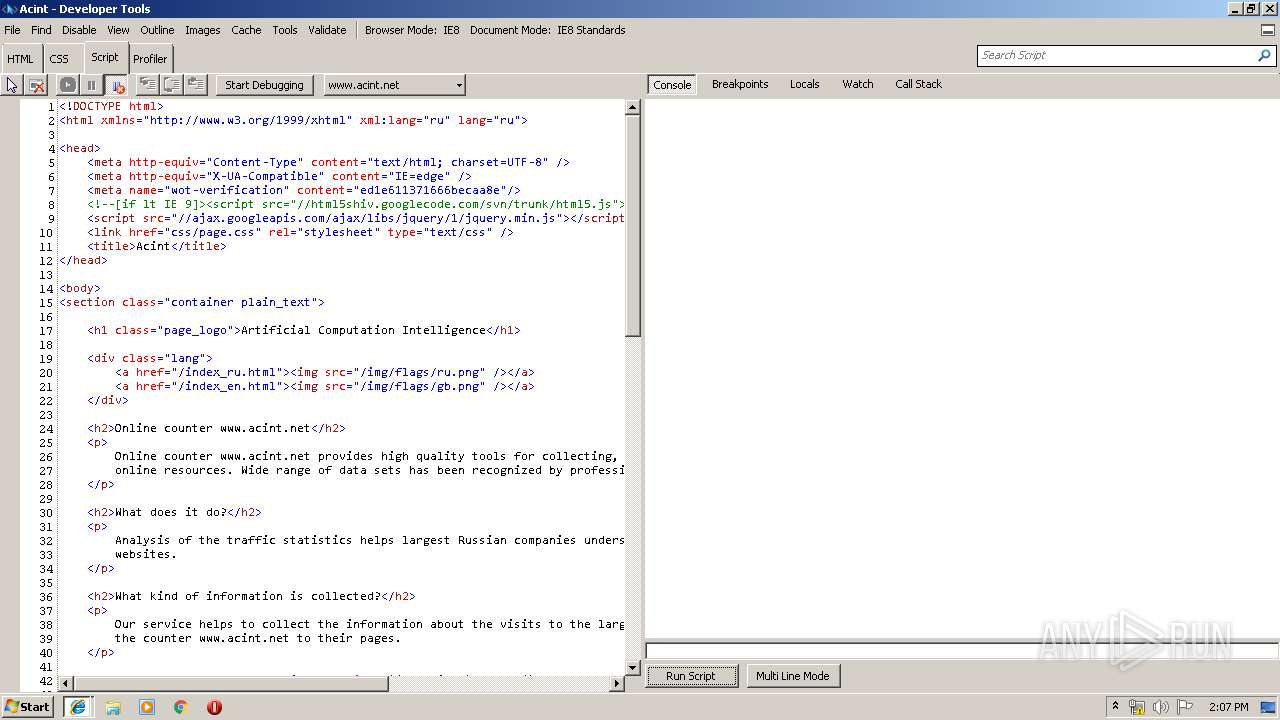Click source scrollbar down arrow
1280x720 pixels.
632,668
